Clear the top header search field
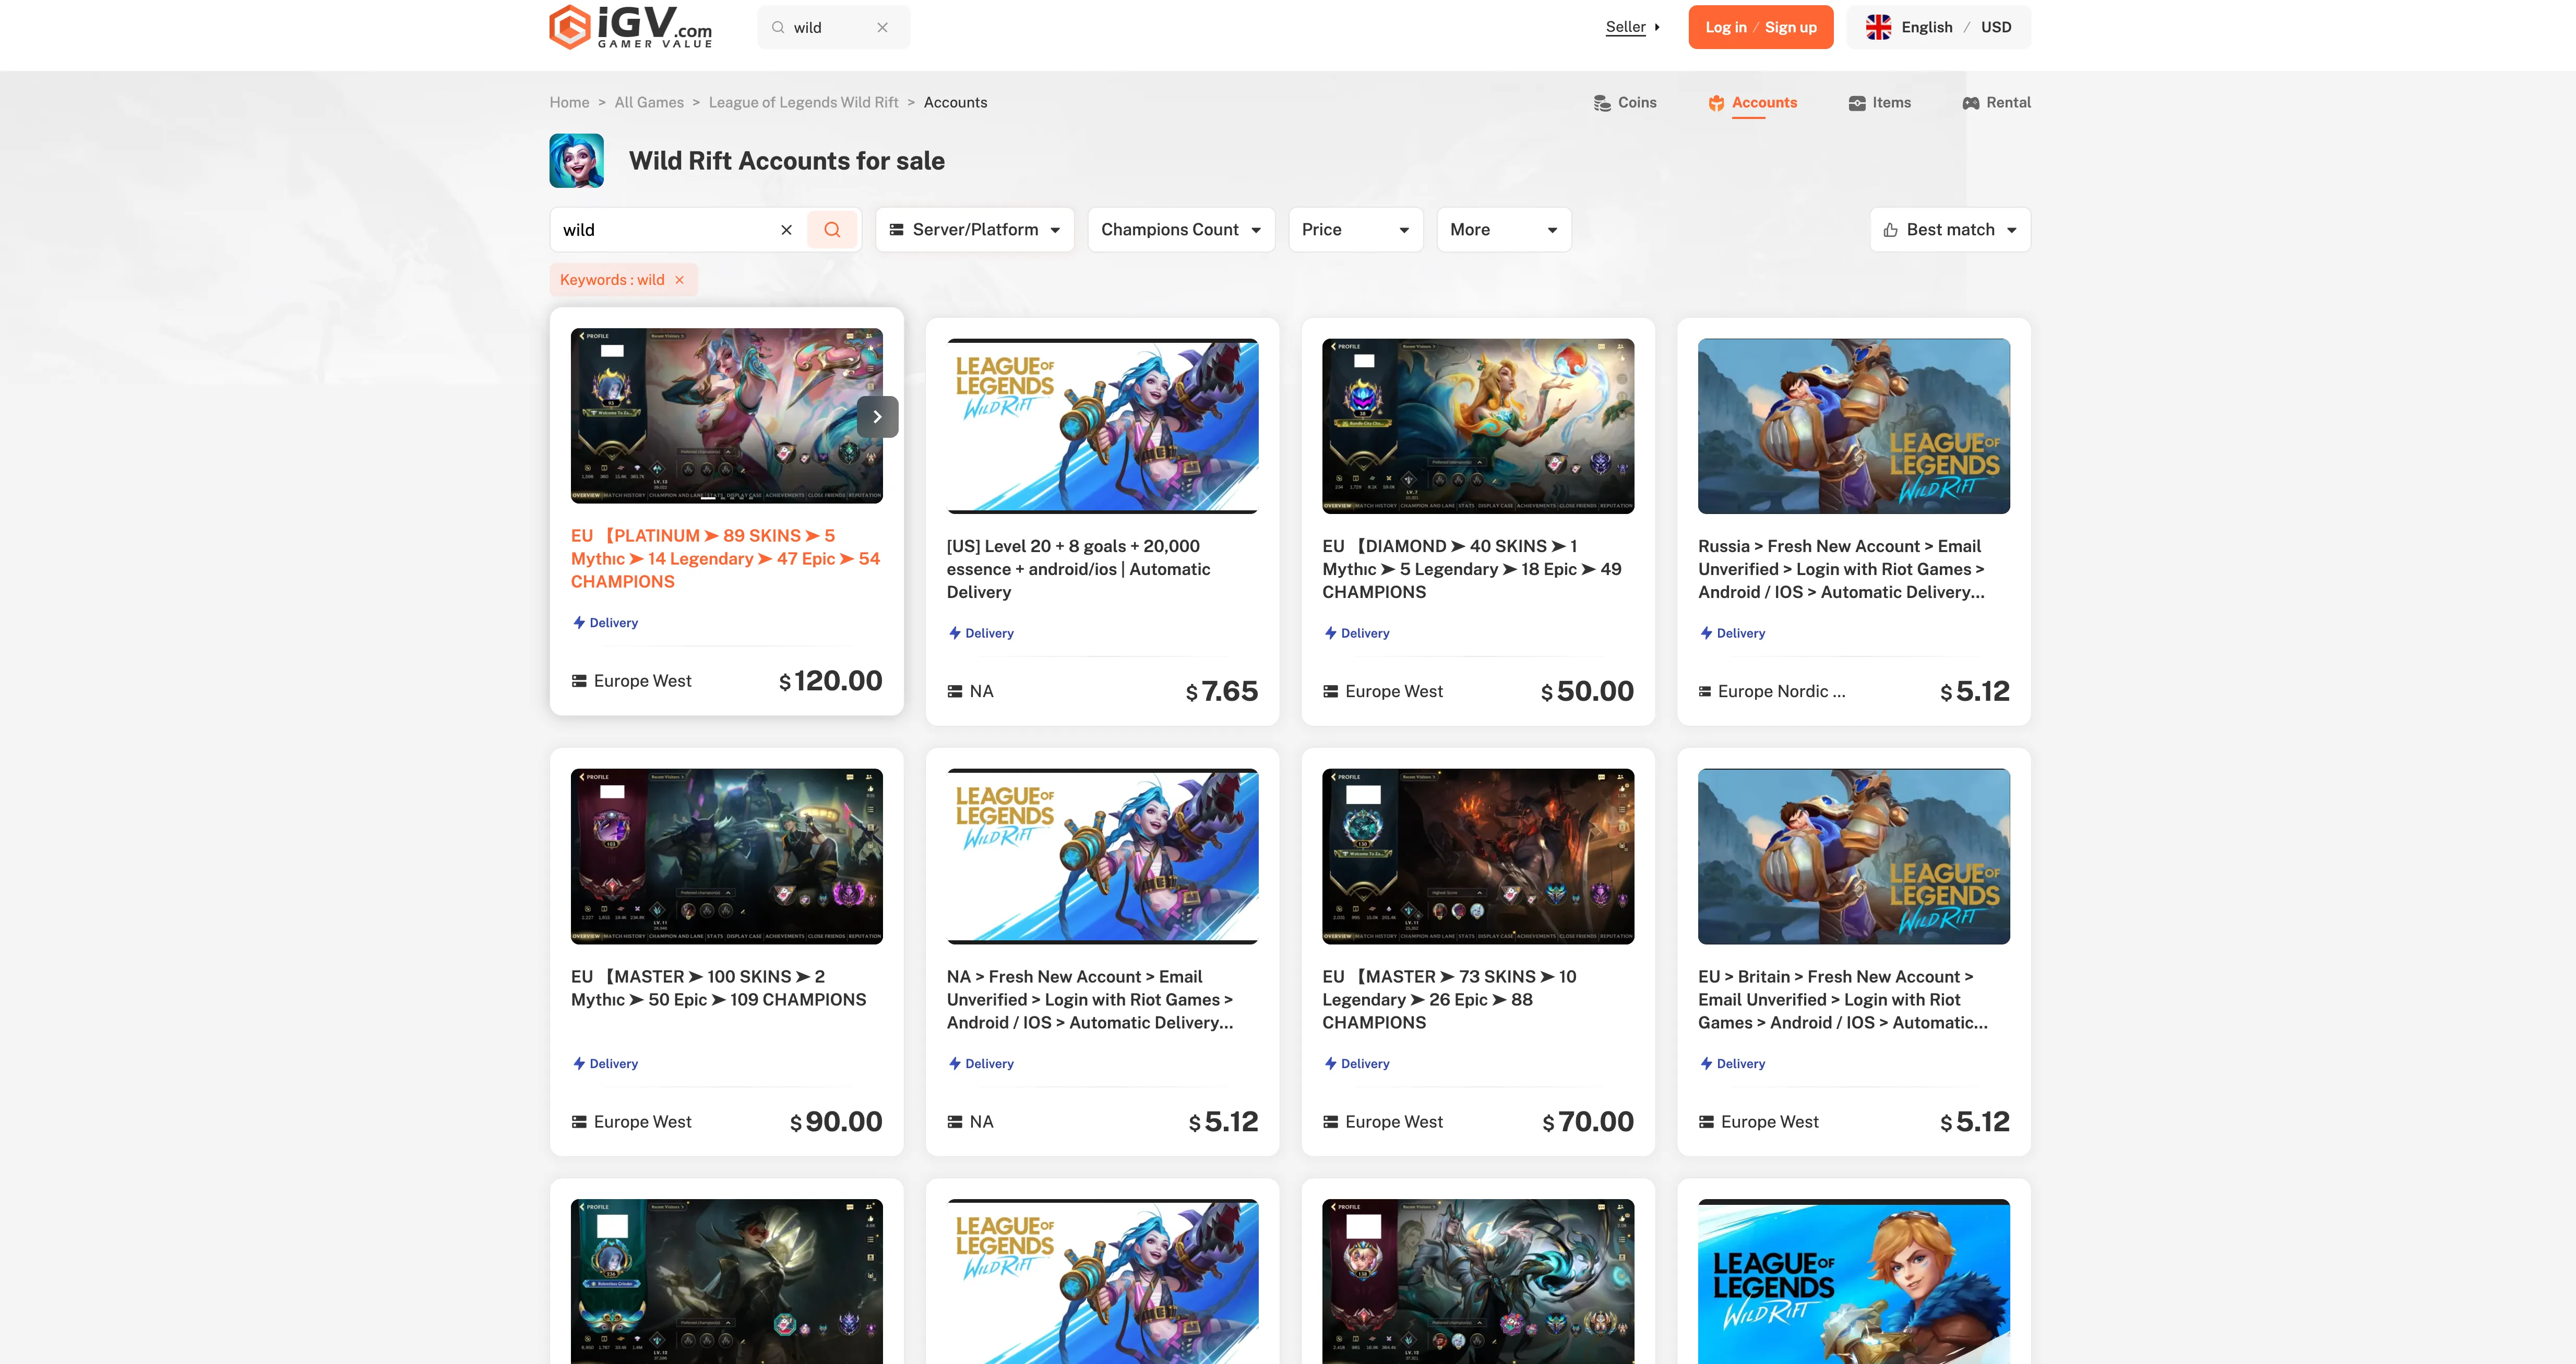This screenshot has width=2576, height=1364. [x=882, y=28]
